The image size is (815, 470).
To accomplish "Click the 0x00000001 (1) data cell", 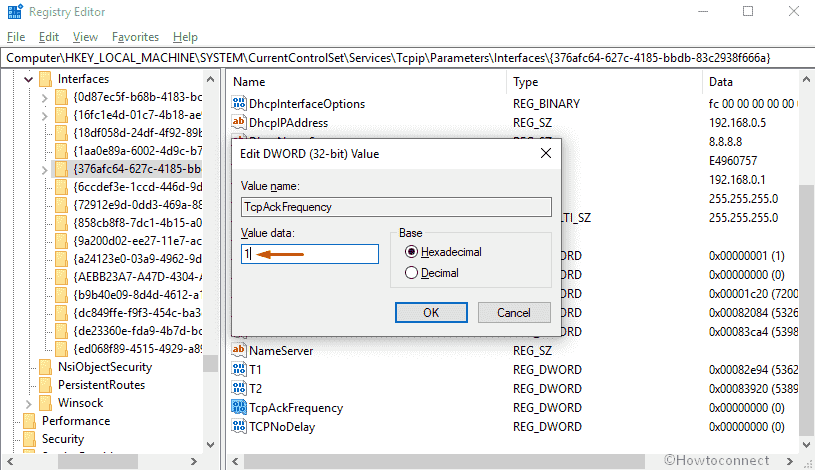I will tap(746, 255).
